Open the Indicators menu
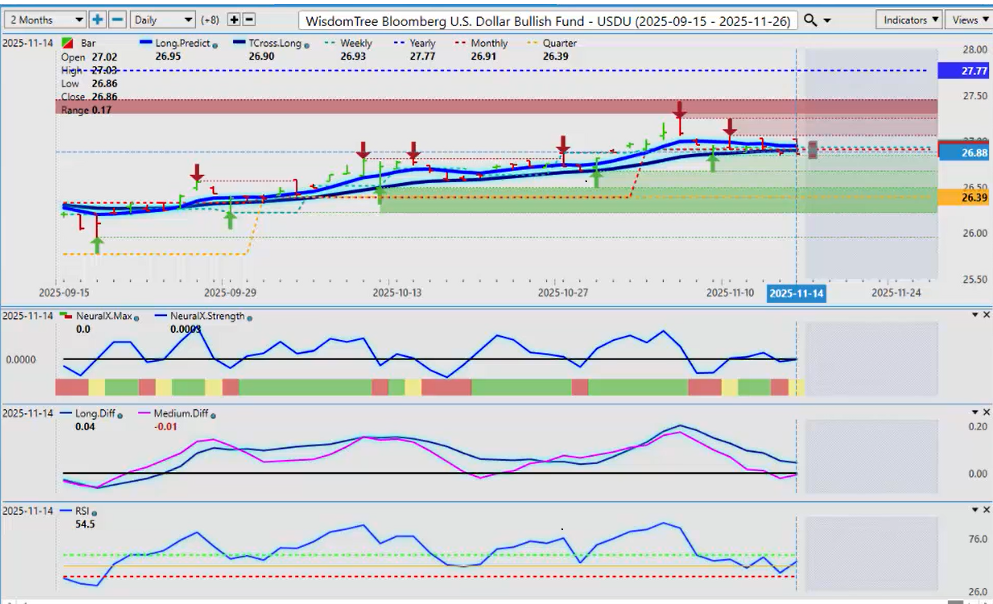 (909, 20)
